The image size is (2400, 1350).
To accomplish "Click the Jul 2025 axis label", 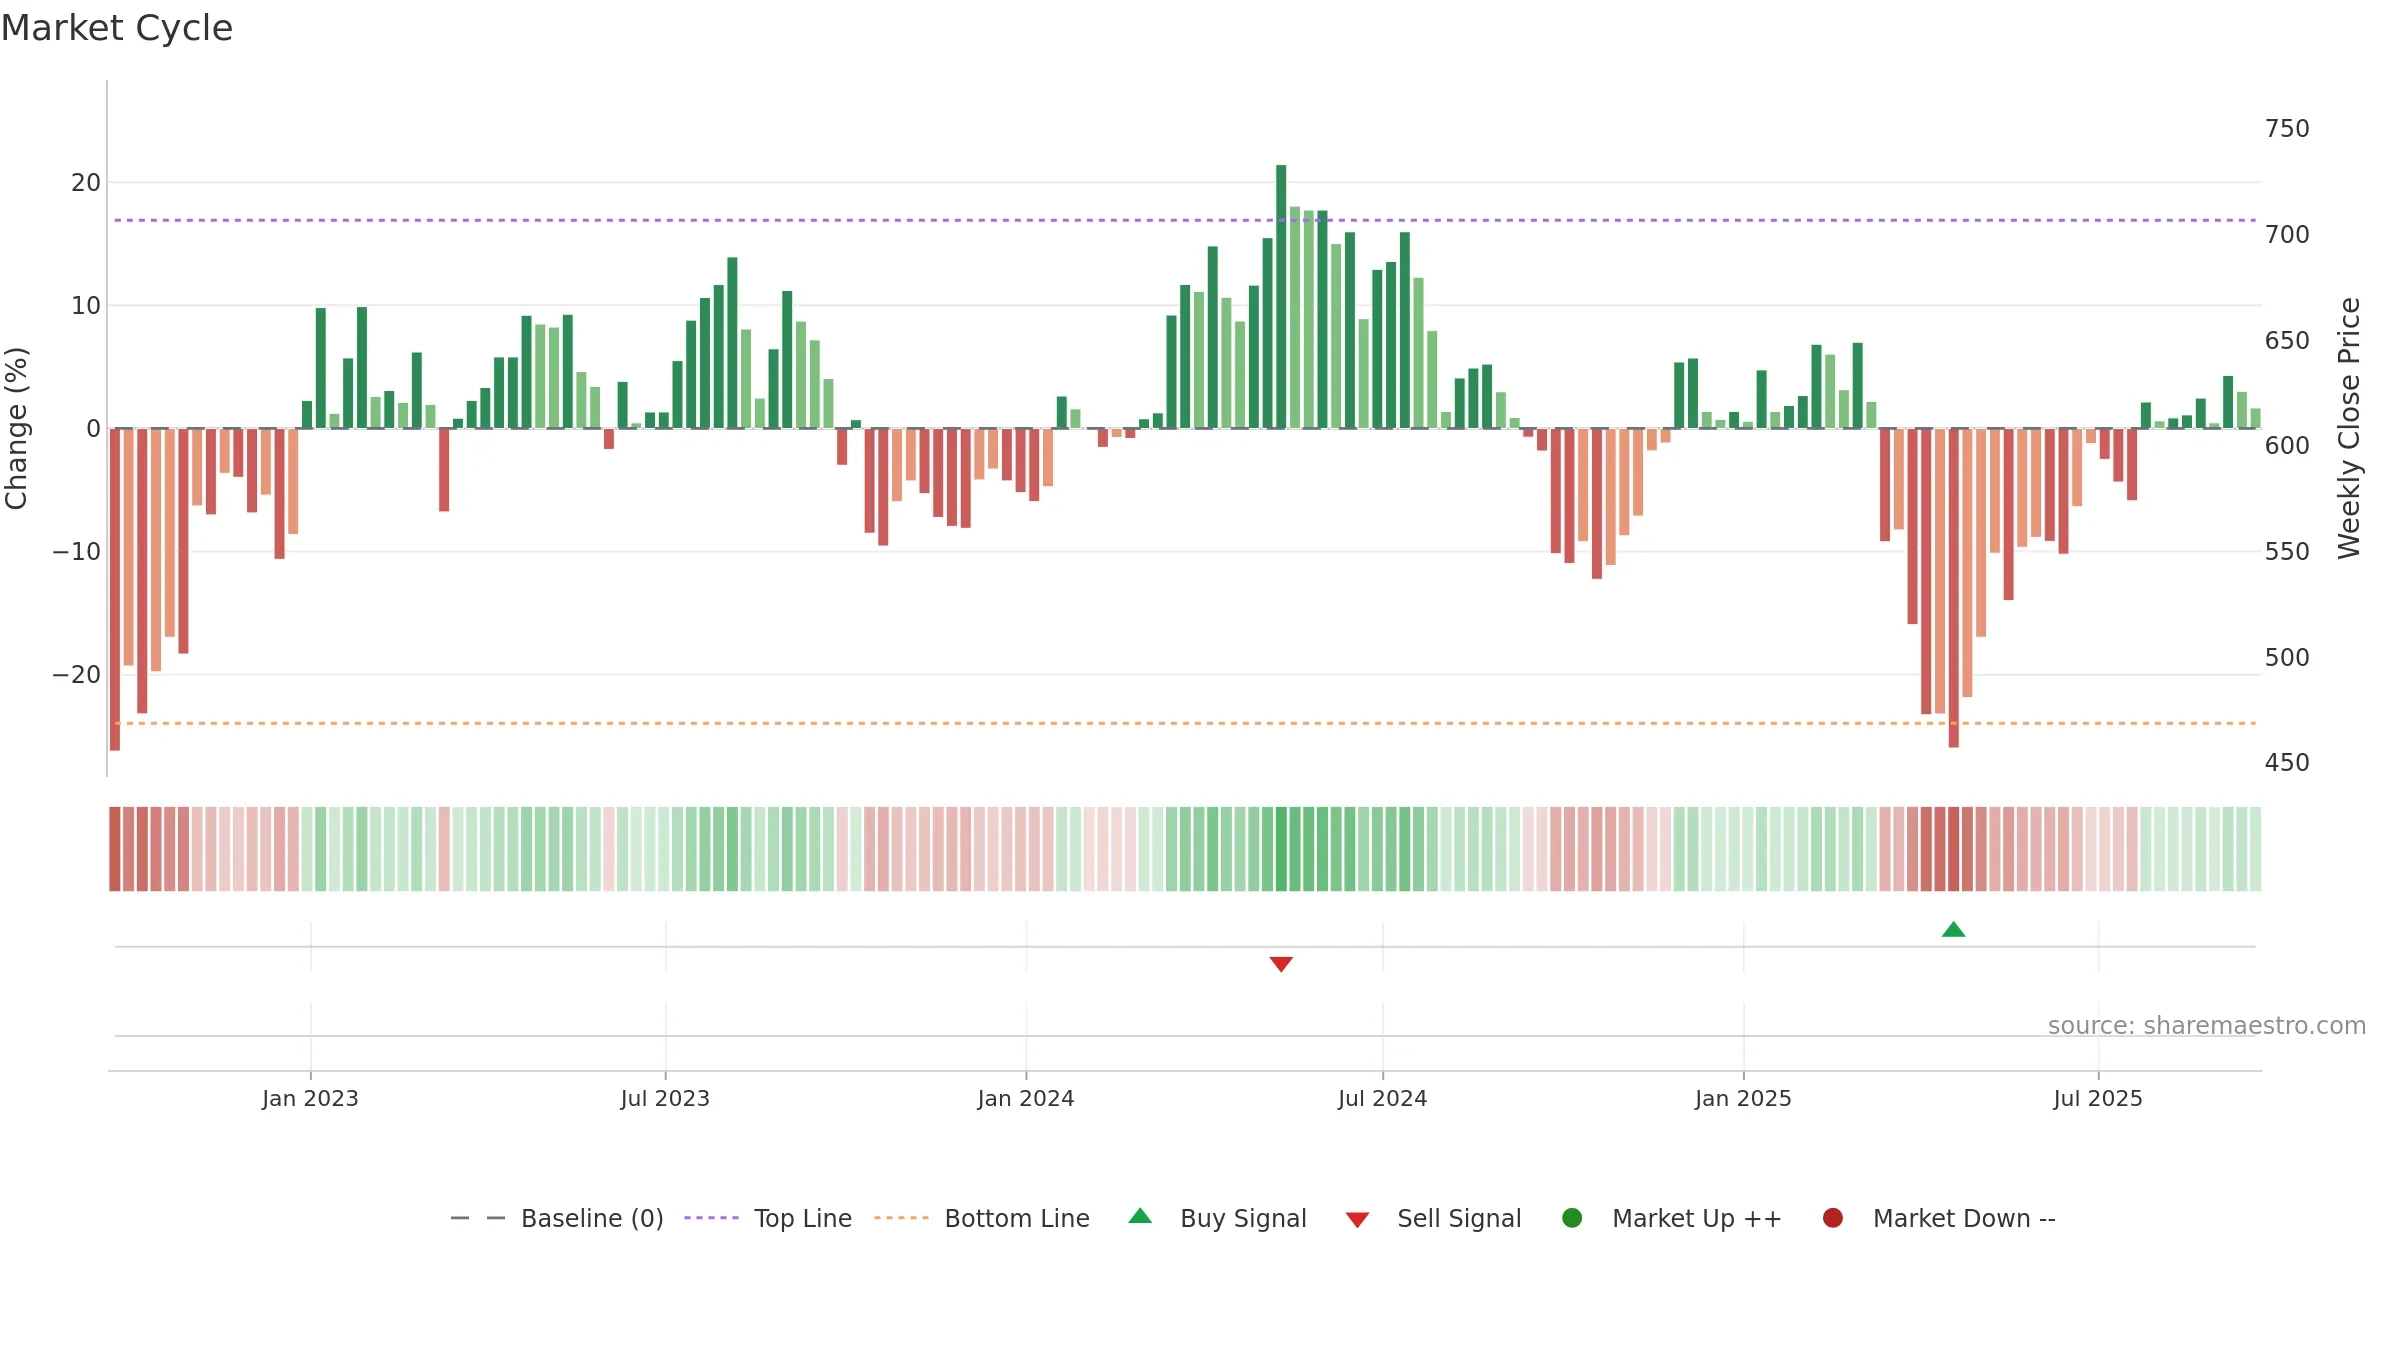I will (2098, 1098).
